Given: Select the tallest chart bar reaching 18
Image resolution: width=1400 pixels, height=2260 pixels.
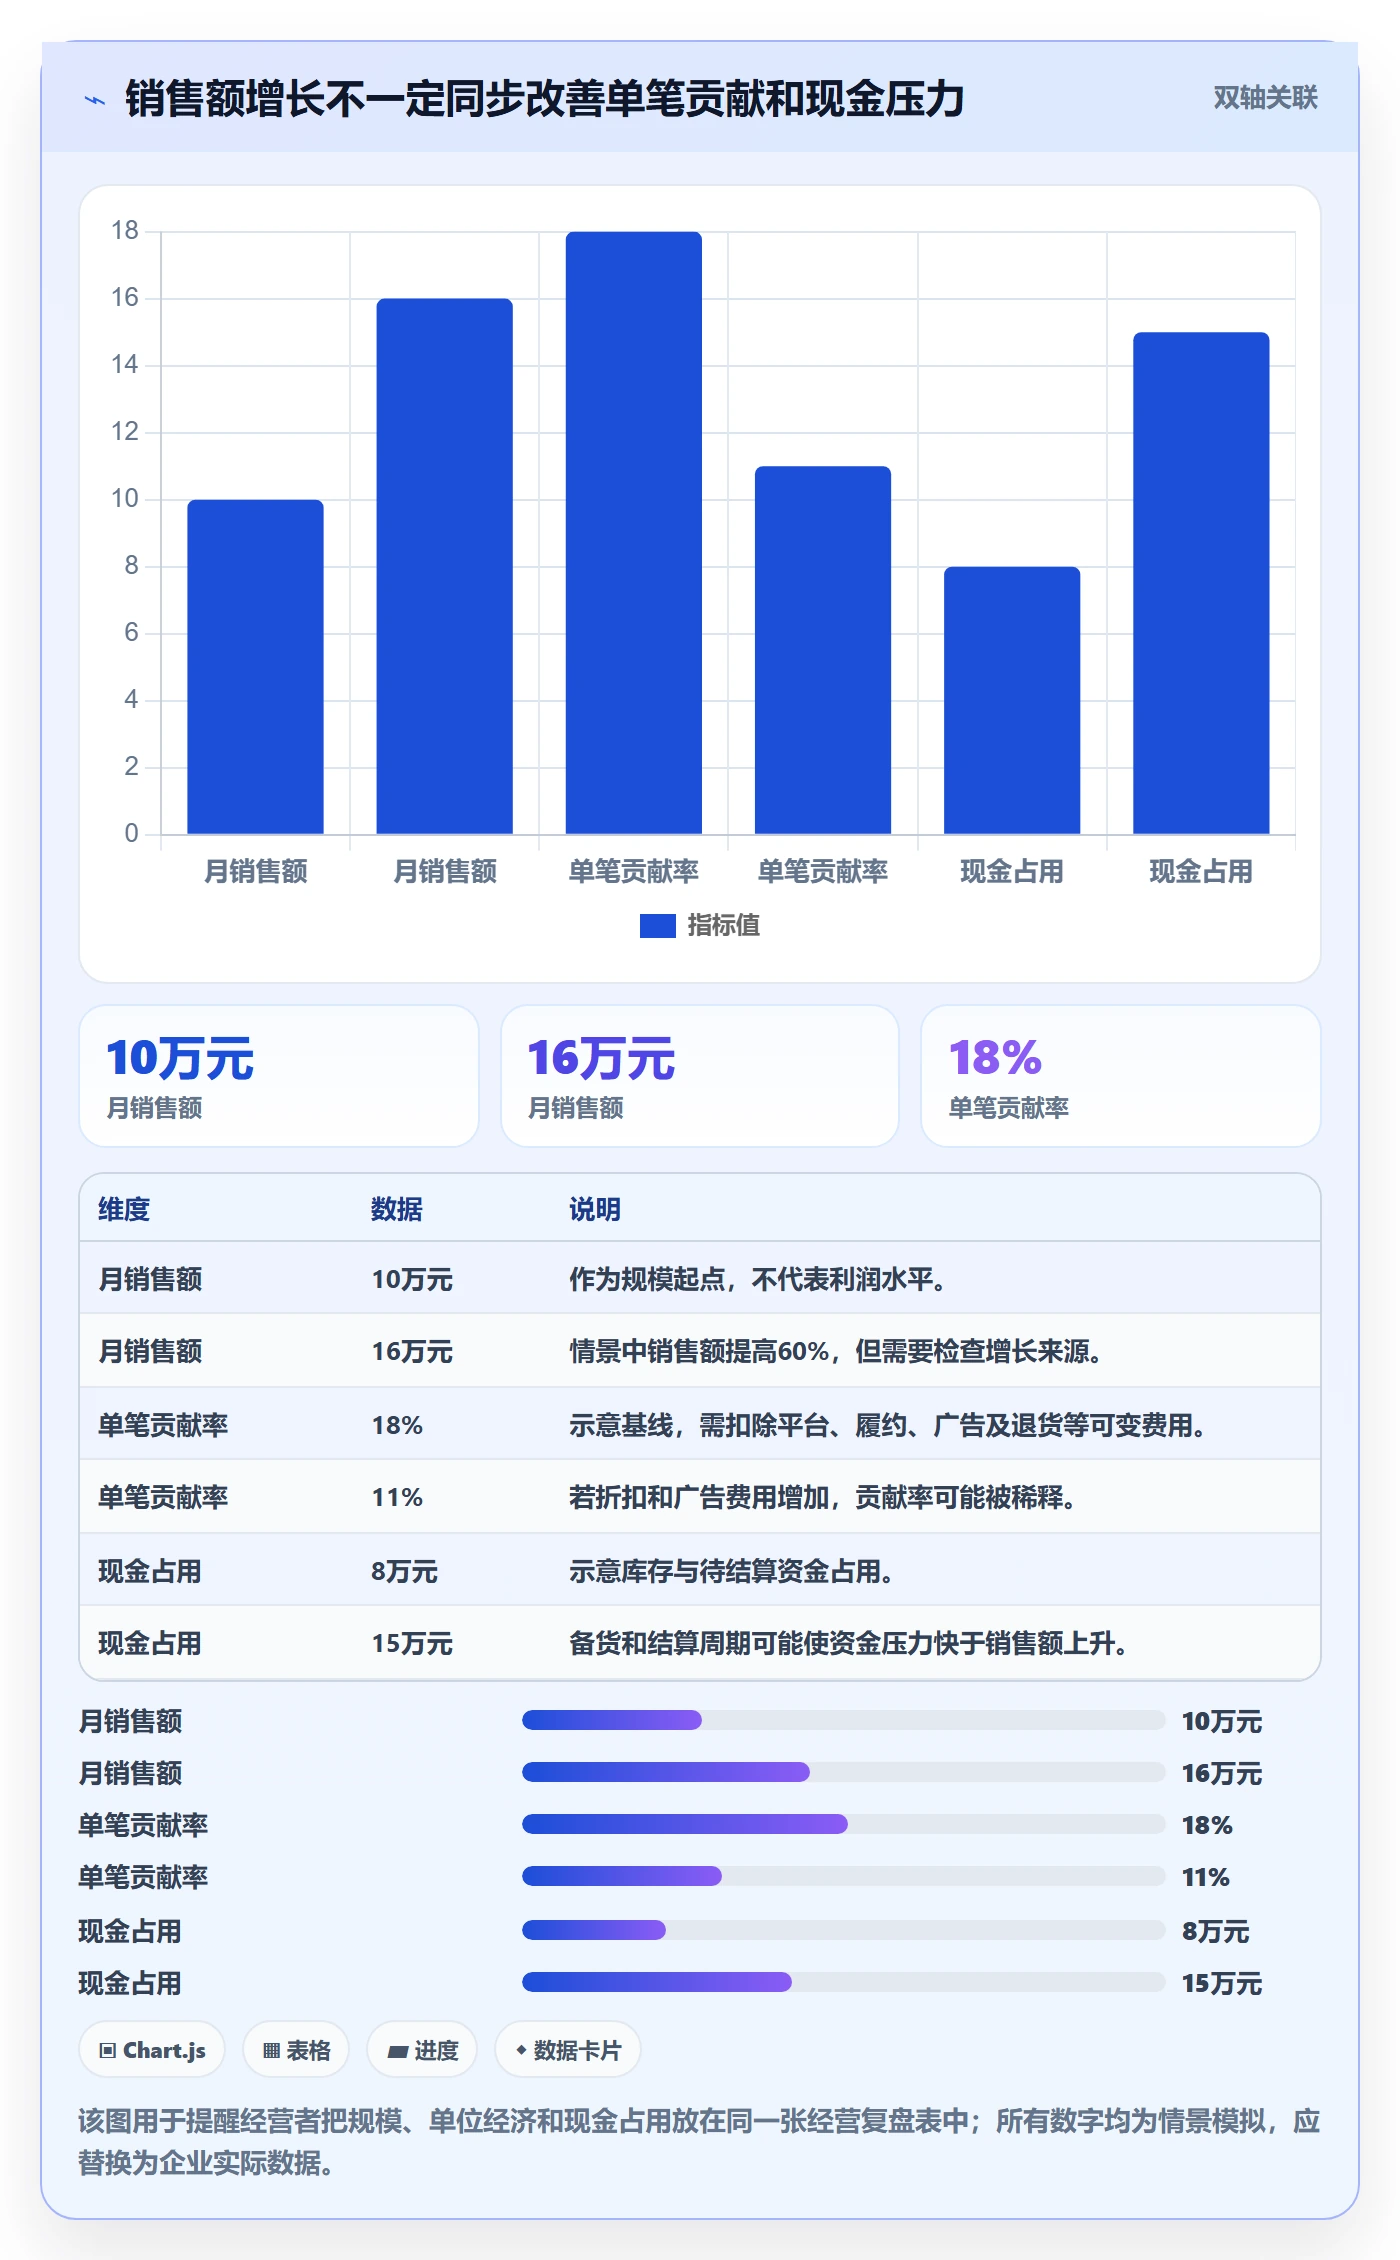Looking at the screenshot, I should coord(634,533).
